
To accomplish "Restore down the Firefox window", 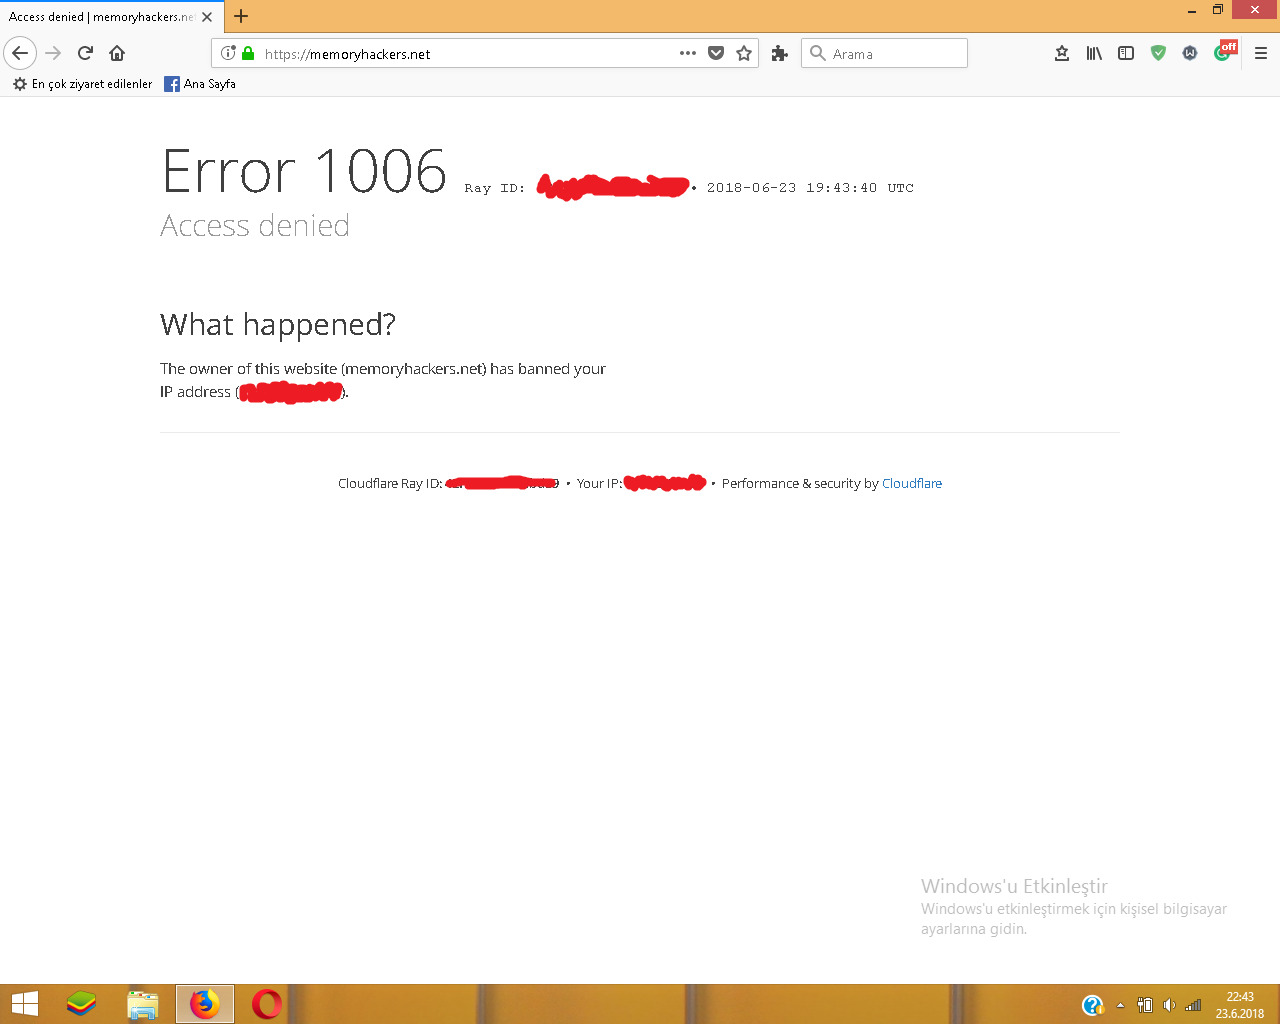I will click(1218, 10).
